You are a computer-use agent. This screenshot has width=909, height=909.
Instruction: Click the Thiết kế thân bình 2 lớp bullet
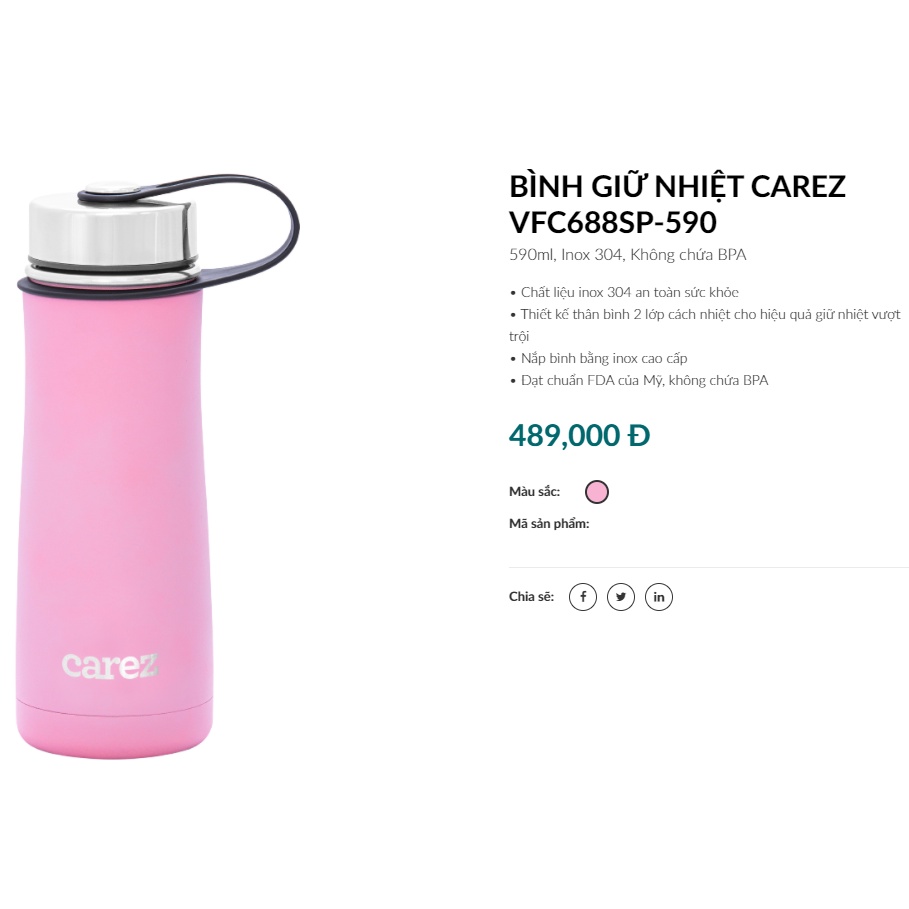coord(705,325)
